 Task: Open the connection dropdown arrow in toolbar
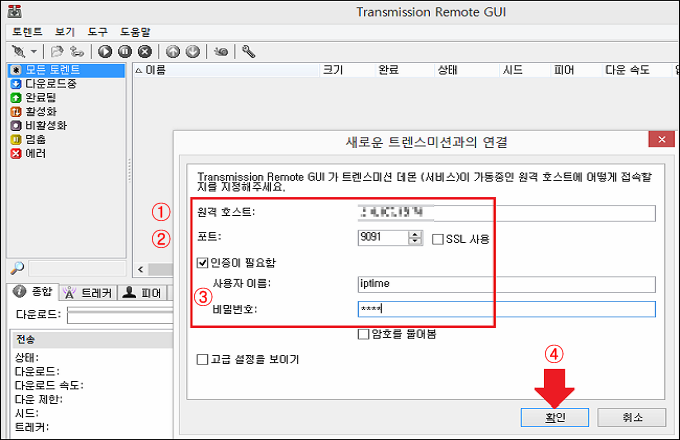[34, 52]
